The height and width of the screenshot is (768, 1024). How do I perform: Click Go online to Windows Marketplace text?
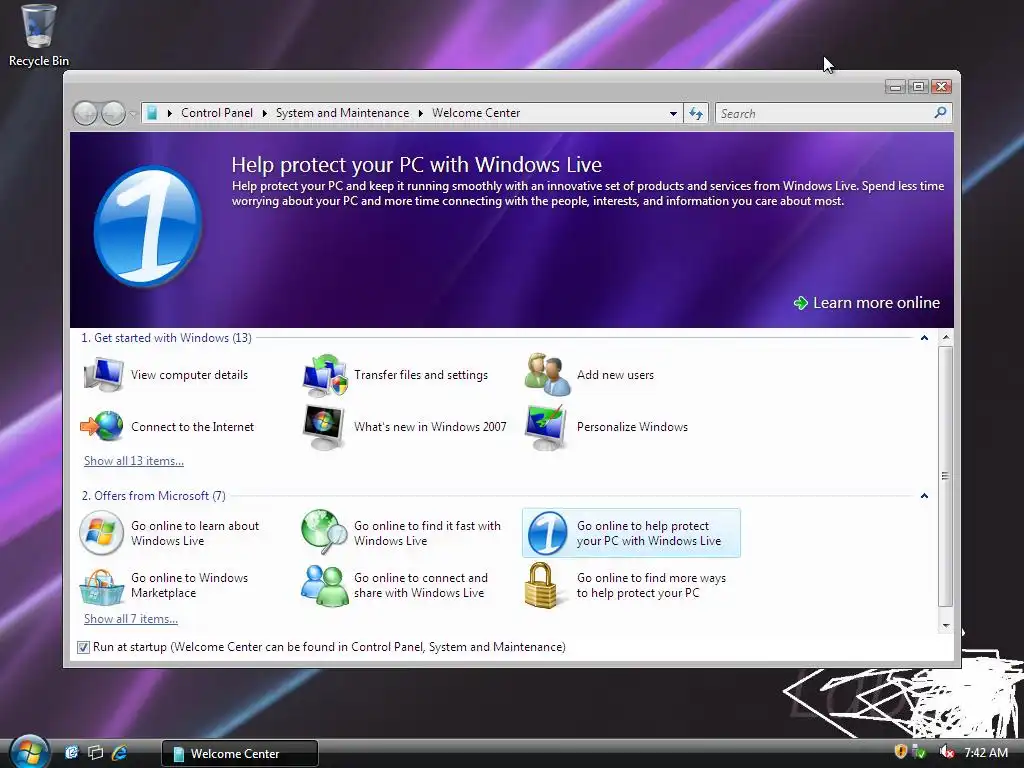click(189, 585)
